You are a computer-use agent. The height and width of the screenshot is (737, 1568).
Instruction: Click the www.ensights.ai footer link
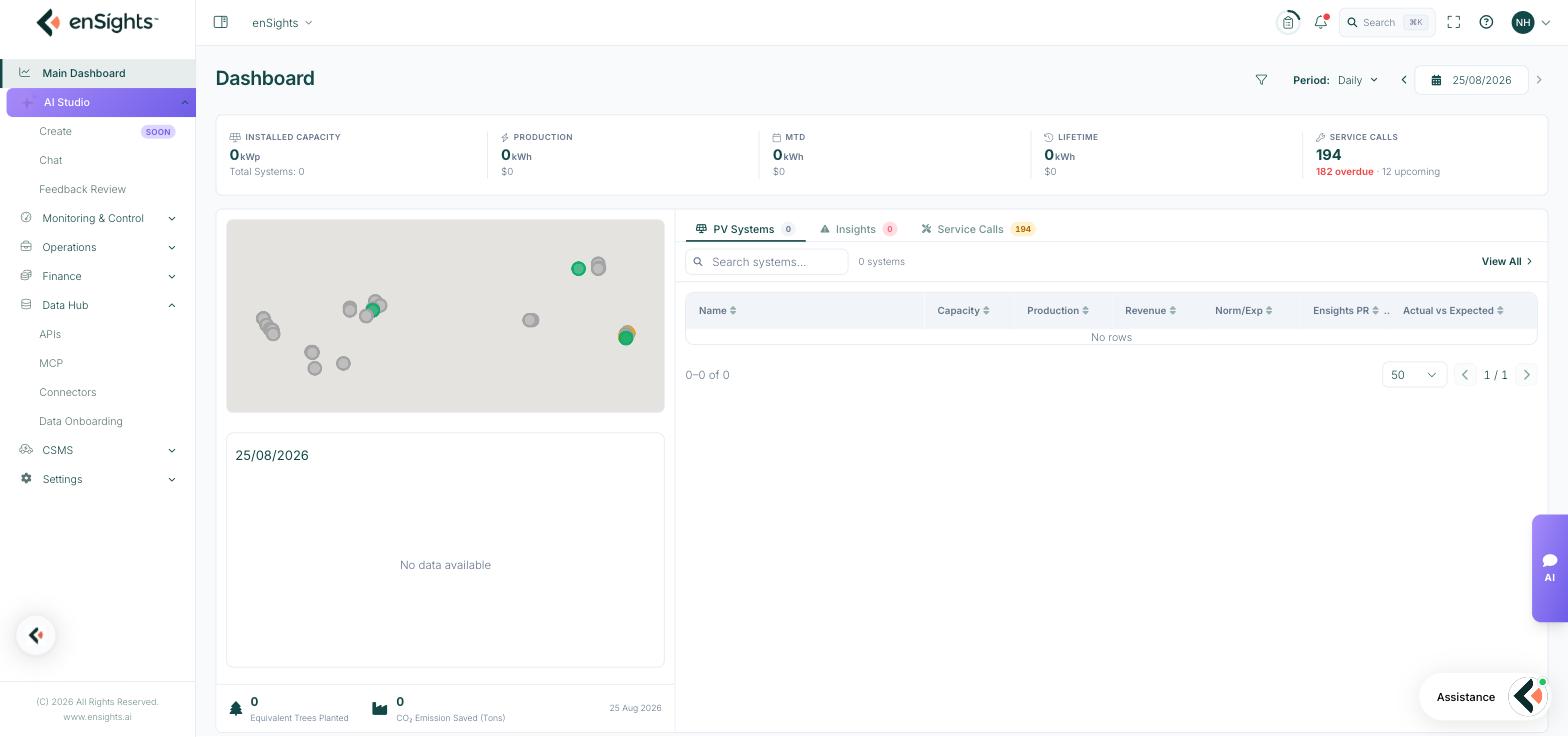pos(97,717)
